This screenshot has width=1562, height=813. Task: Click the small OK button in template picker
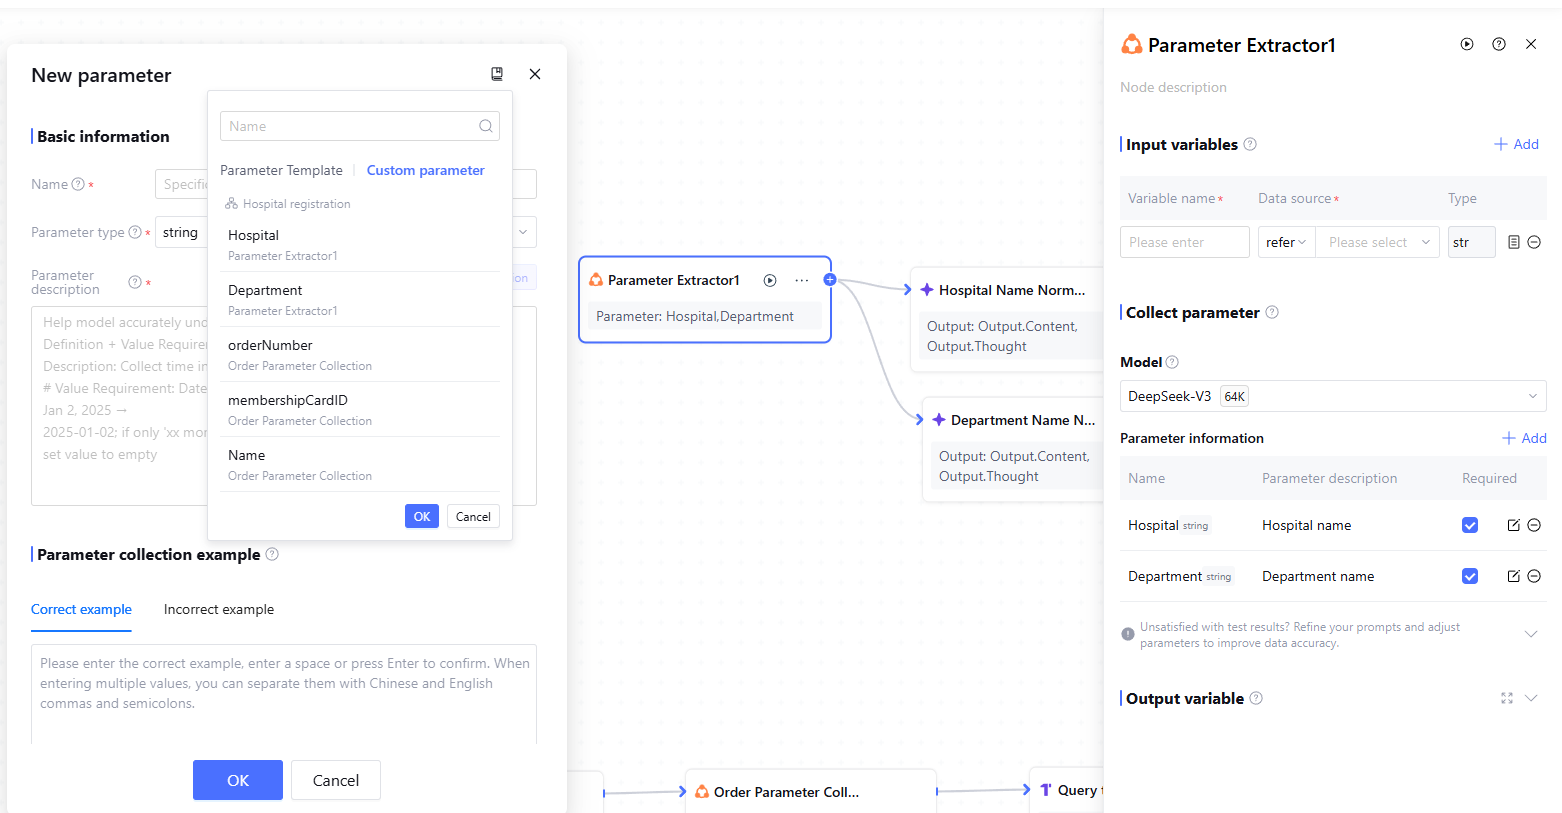pyautogui.click(x=421, y=516)
